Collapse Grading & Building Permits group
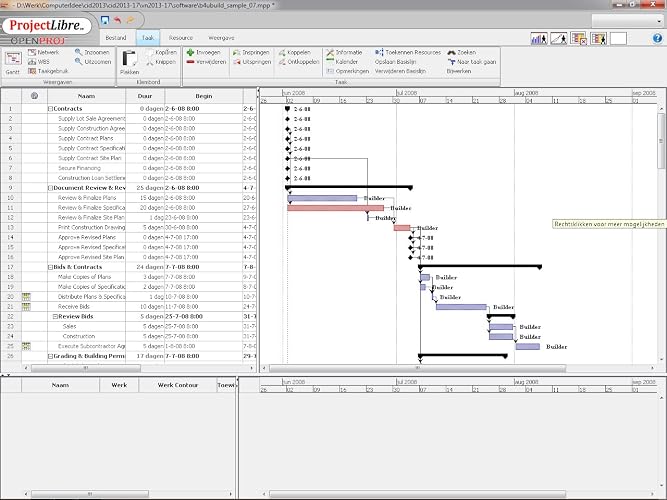Screen dimensions: 667x500 (x=50, y=356)
